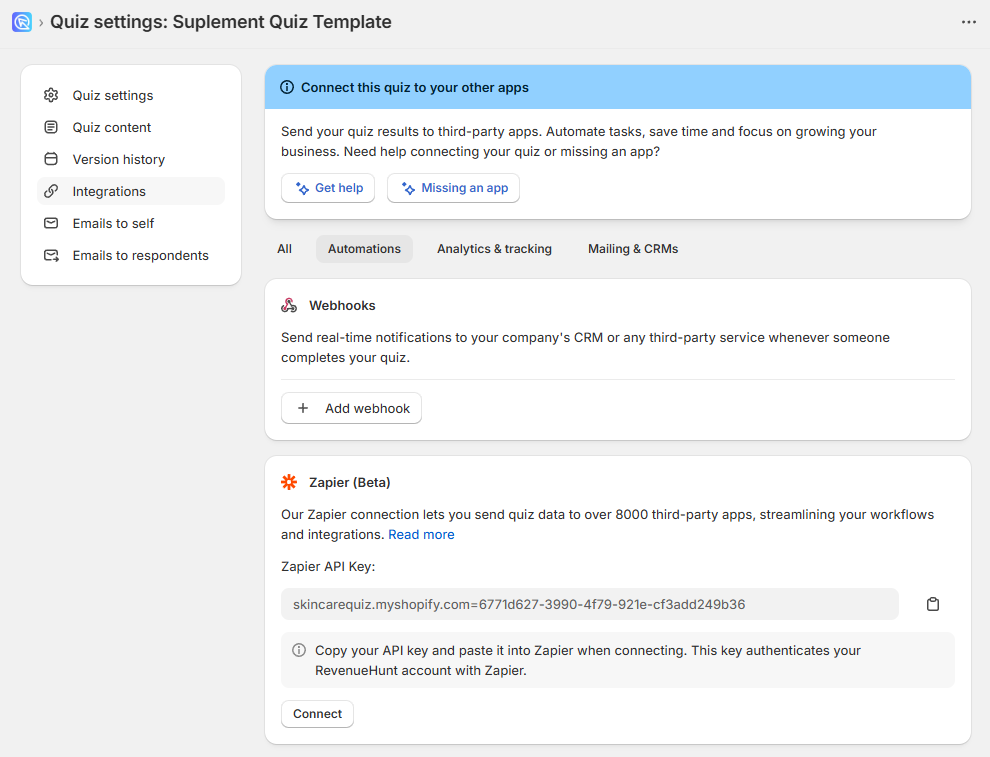Select the Zapier API key text field

(x=589, y=604)
